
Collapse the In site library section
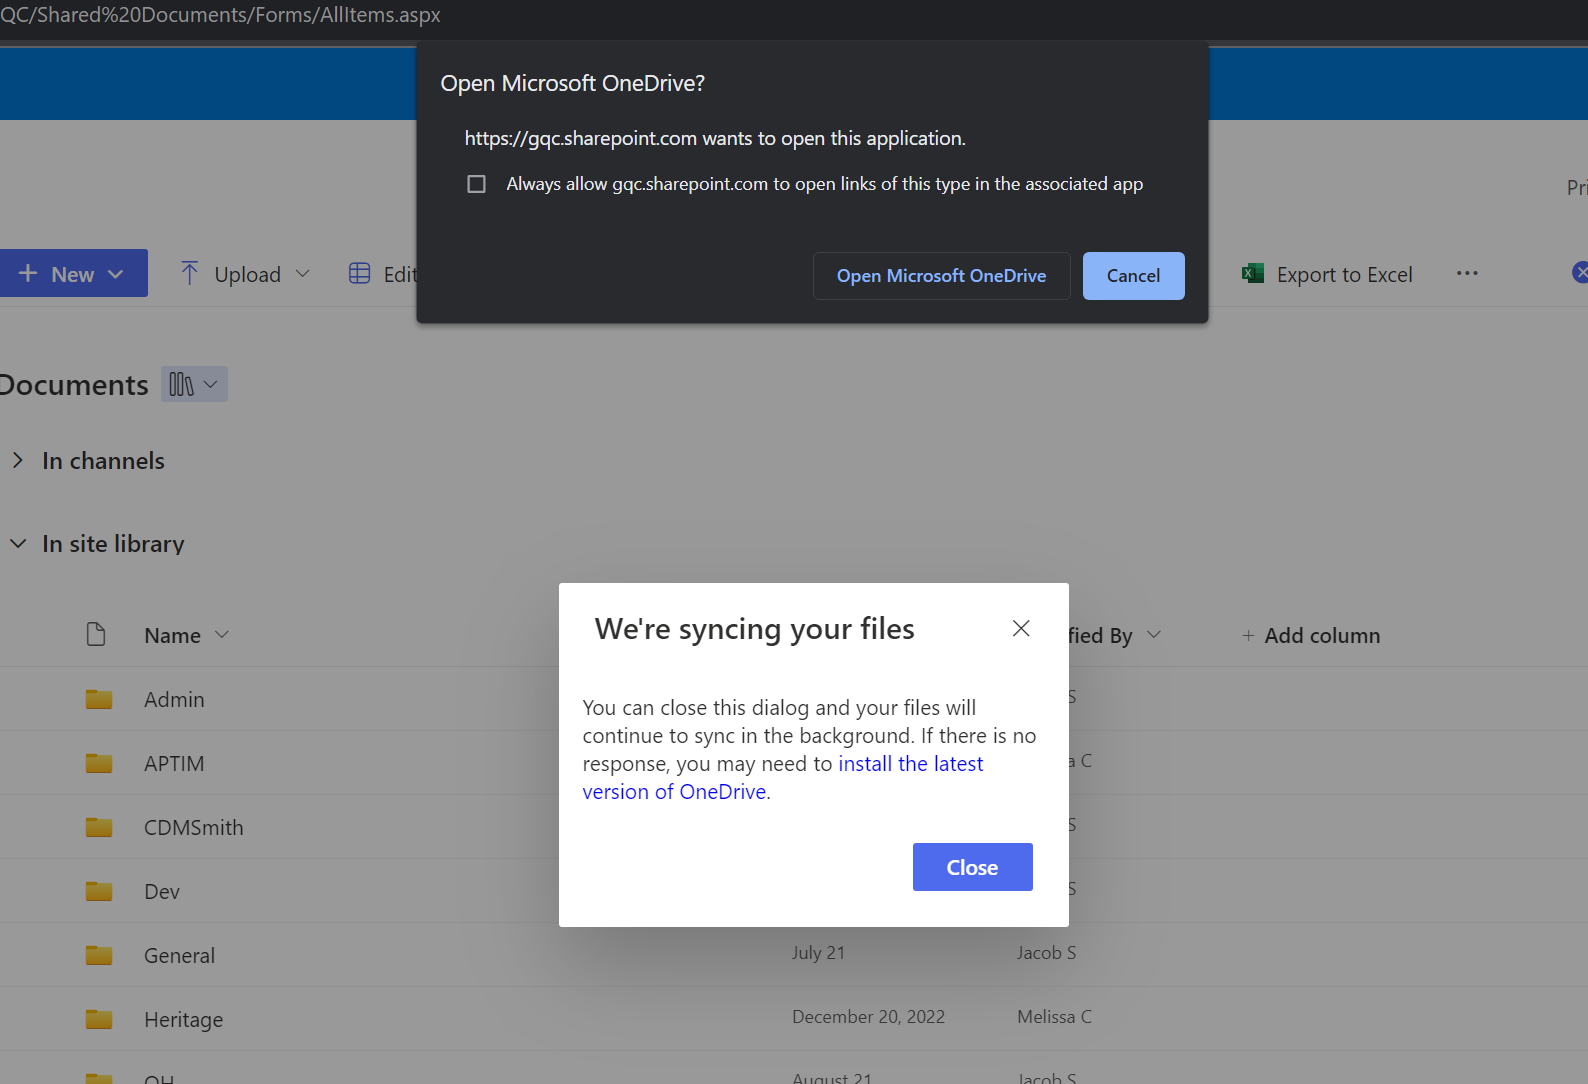coord(18,543)
